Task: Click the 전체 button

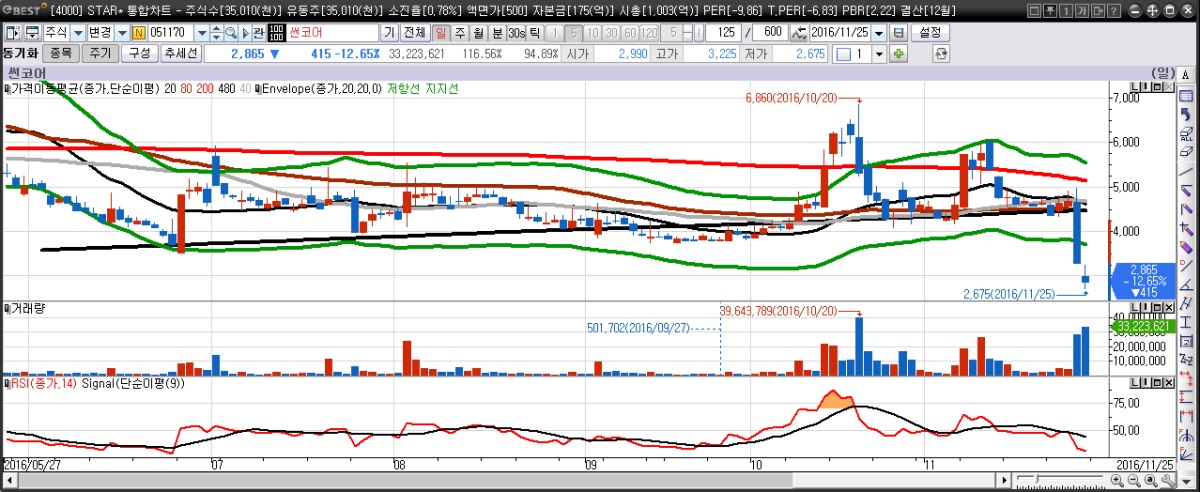Action: click(414, 33)
